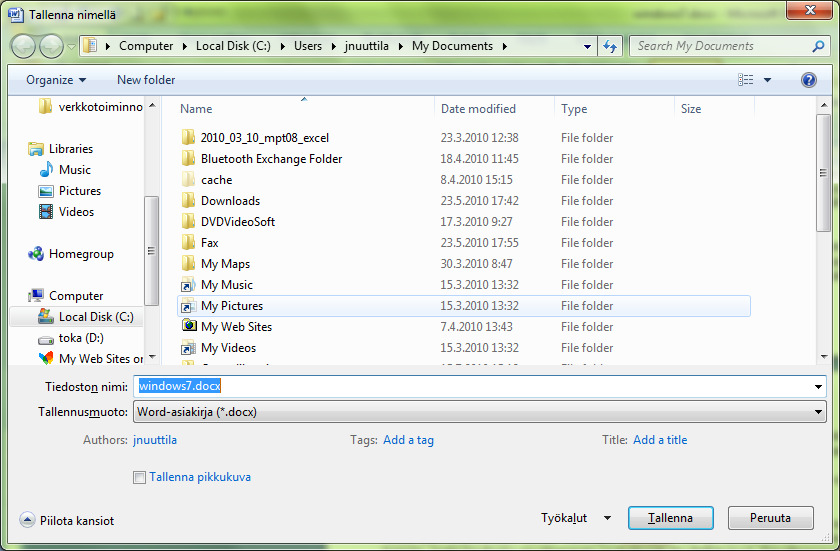The image size is (840, 551).
Task: Go to jnuuttila in the address path
Action: coord(366,46)
